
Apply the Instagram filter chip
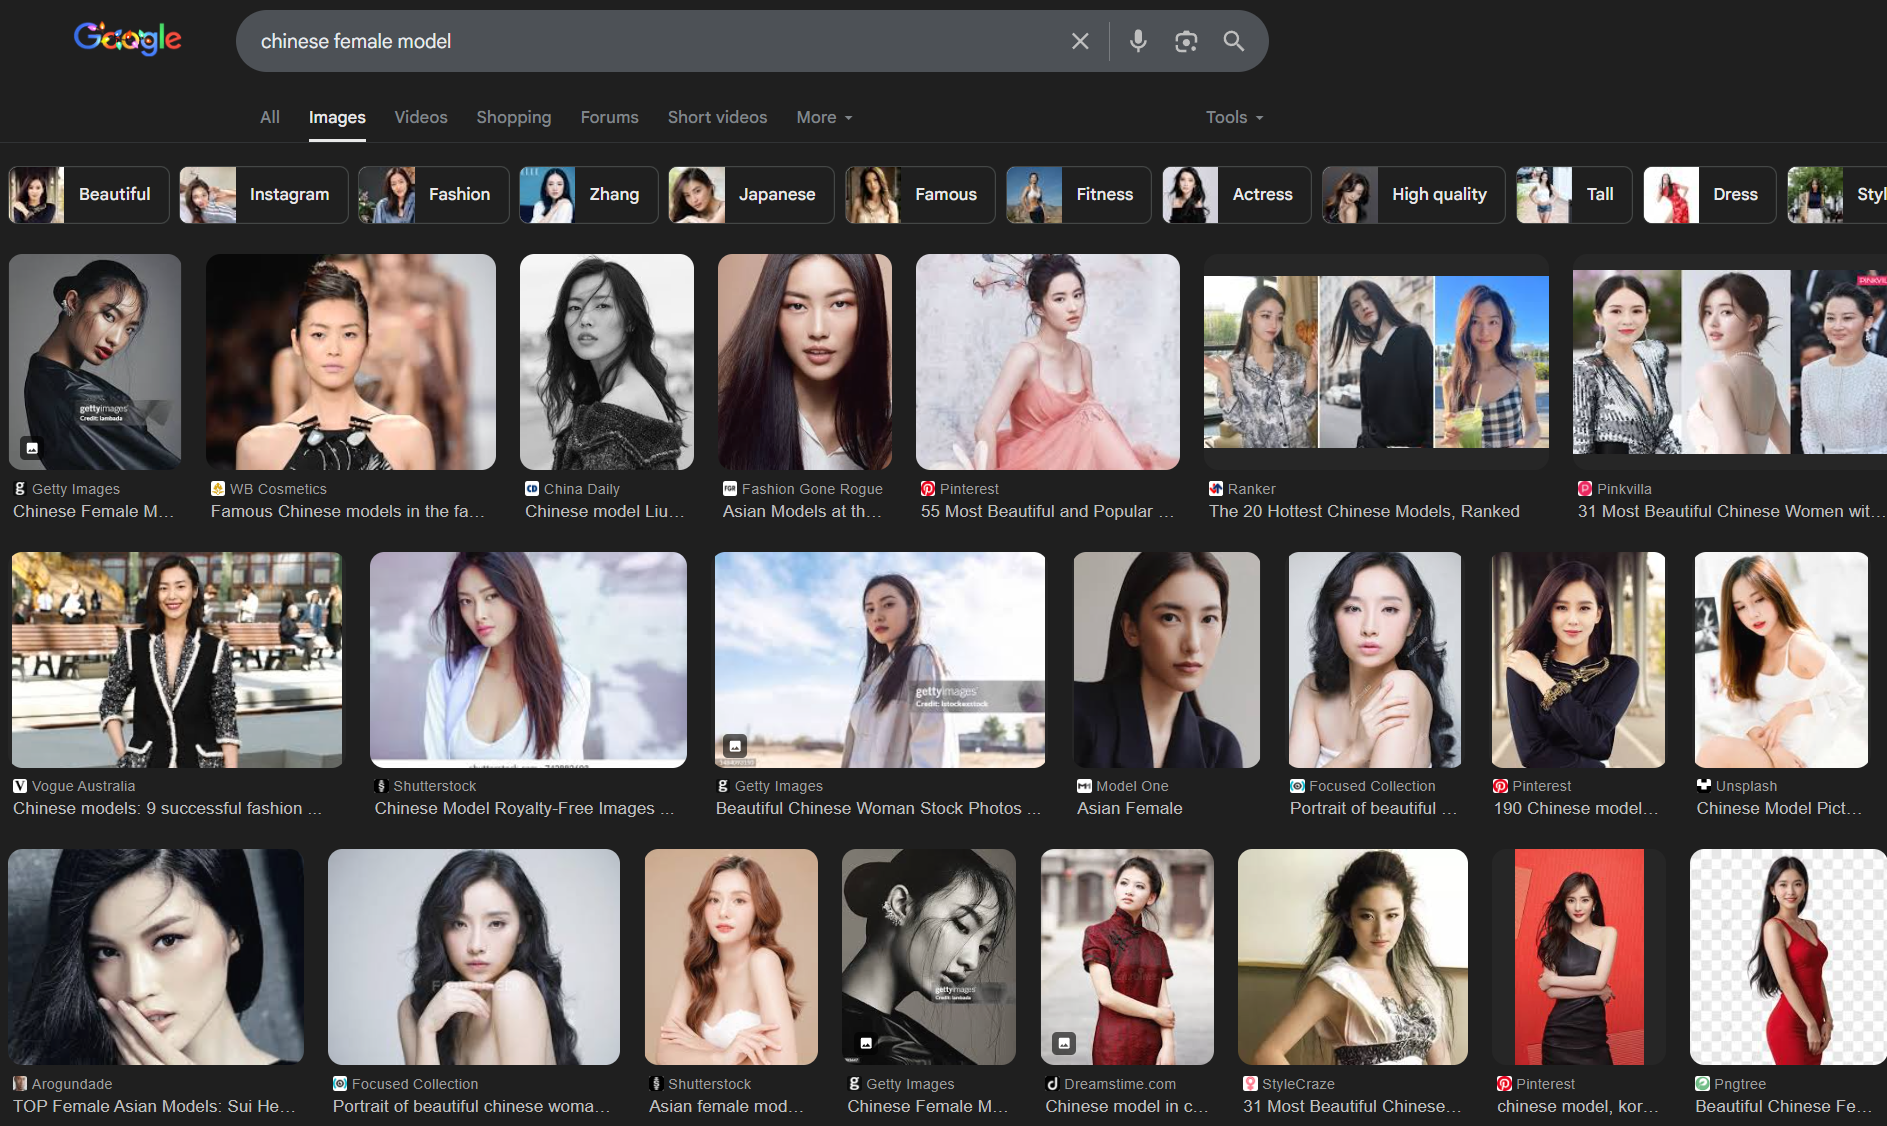tap(264, 195)
